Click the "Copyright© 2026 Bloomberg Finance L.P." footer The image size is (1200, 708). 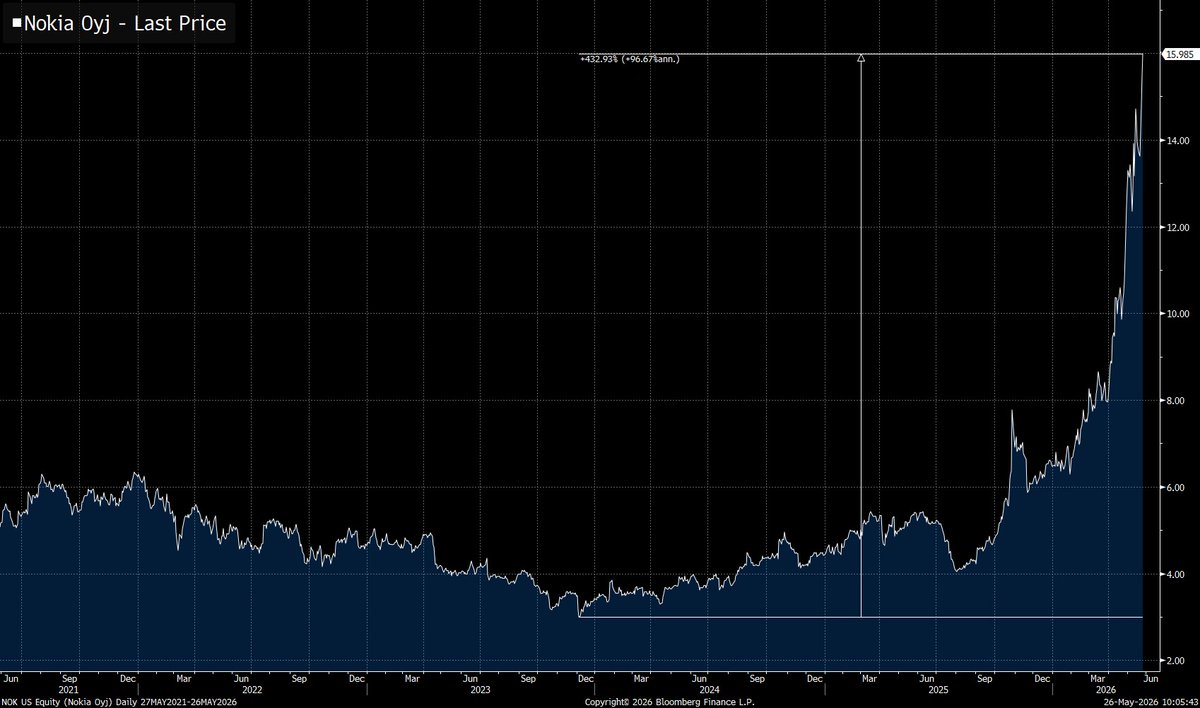(x=671, y=701)
